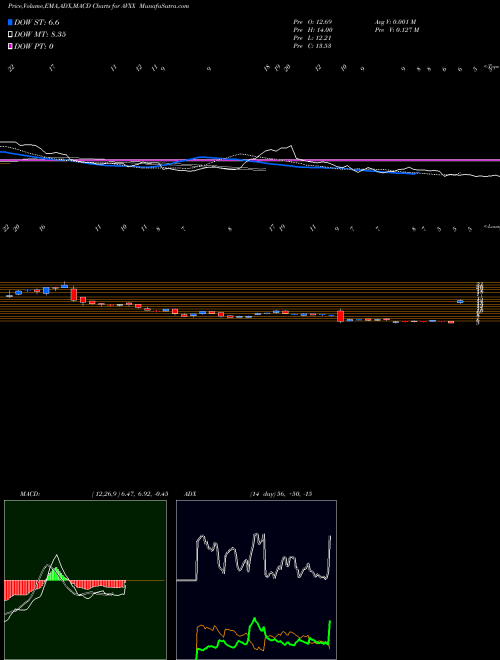This screenshot has height=660, width=500.
Task: Select the 'DOW ST: 6.6' legend label
Action: coord(39,23)
